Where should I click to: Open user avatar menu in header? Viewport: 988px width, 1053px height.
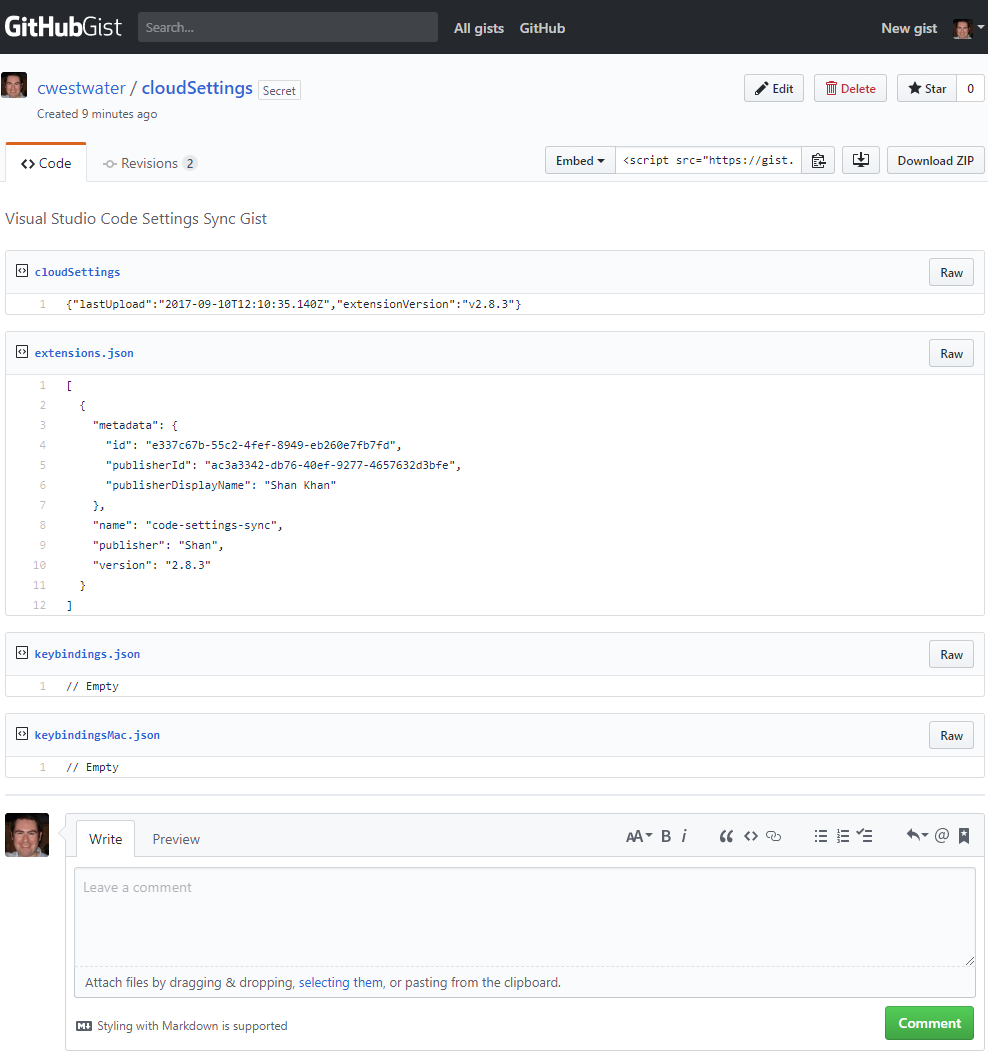click(x=968, y=28)
